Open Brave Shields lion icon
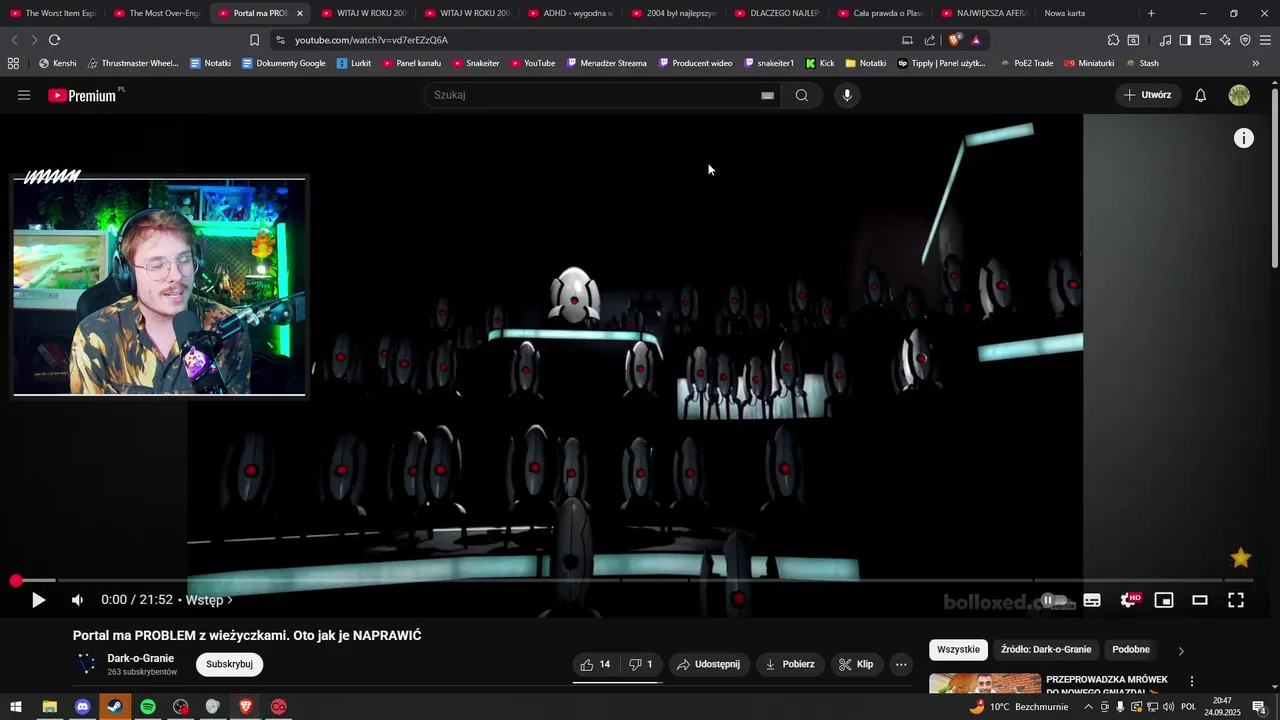This screenshot has height=720, width=1280. click(x=954, y=40)
